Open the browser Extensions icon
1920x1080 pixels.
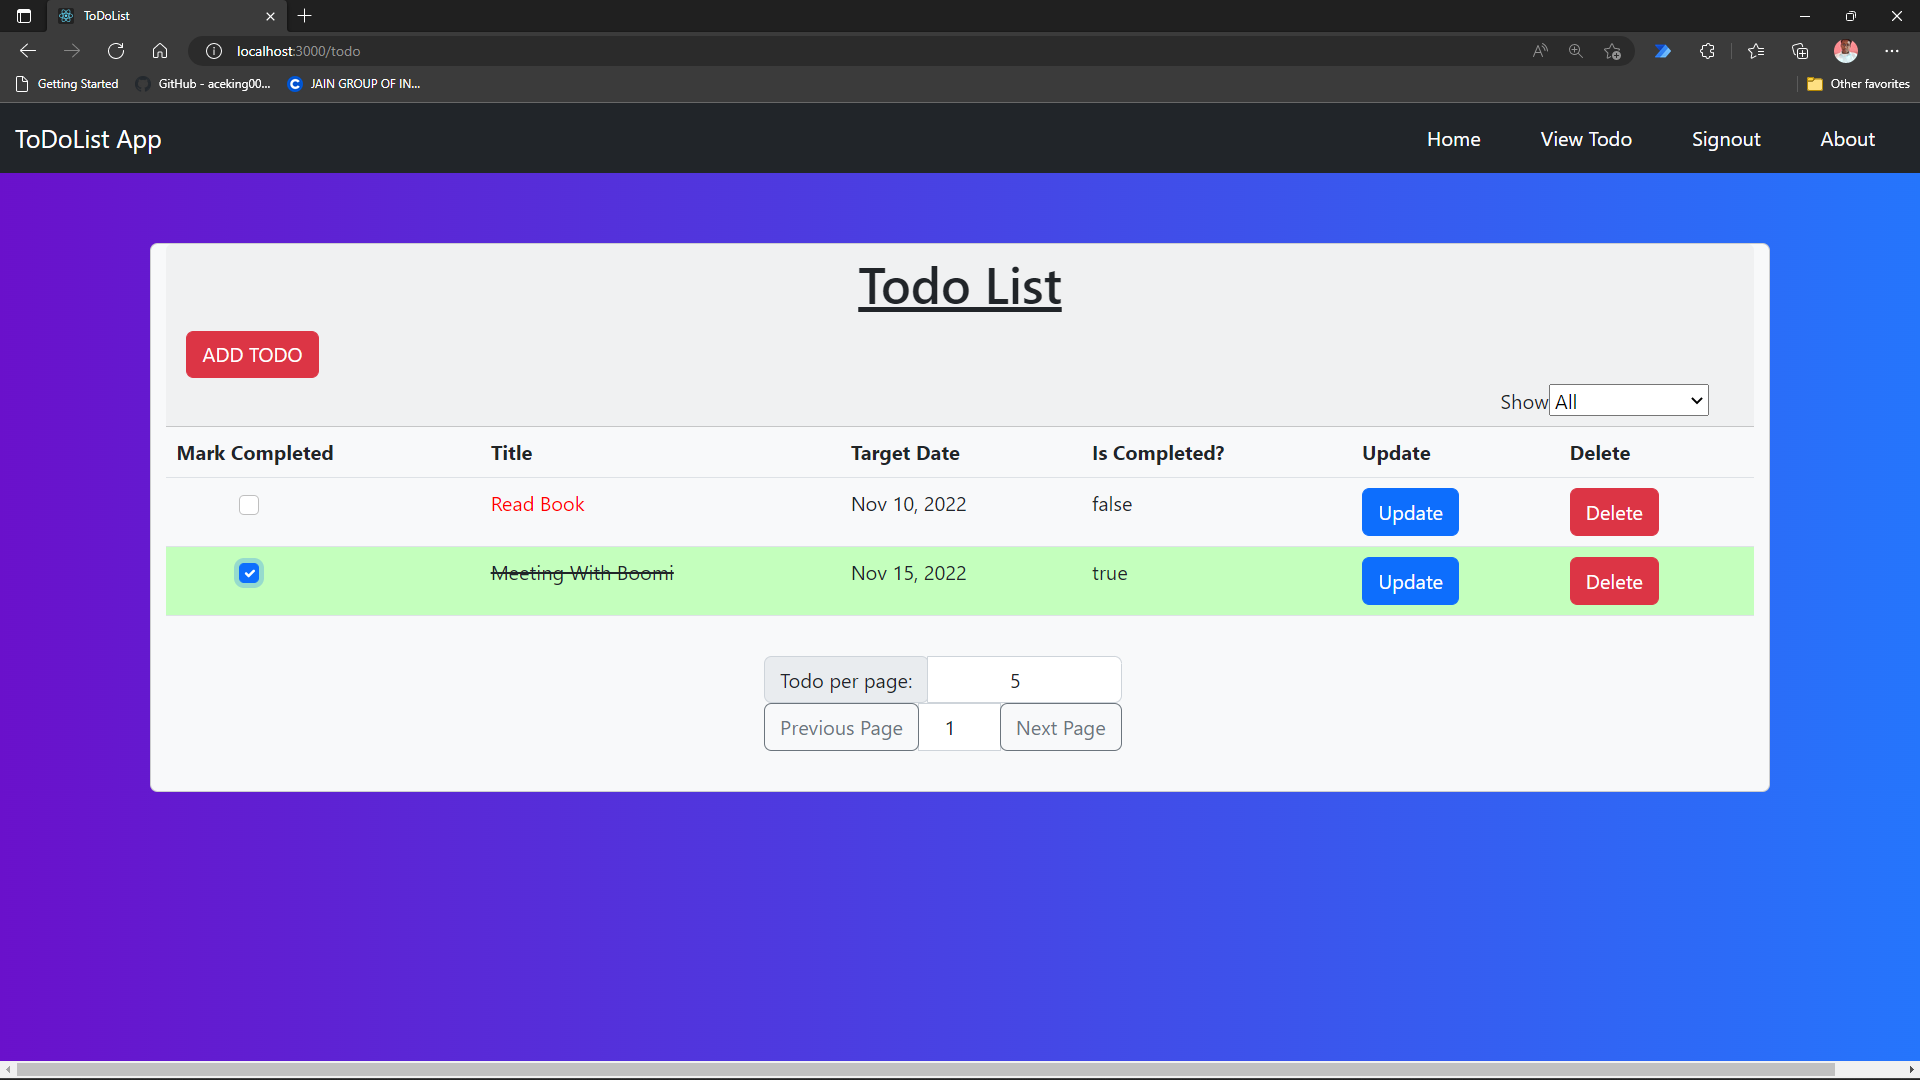click(1708, 51)
